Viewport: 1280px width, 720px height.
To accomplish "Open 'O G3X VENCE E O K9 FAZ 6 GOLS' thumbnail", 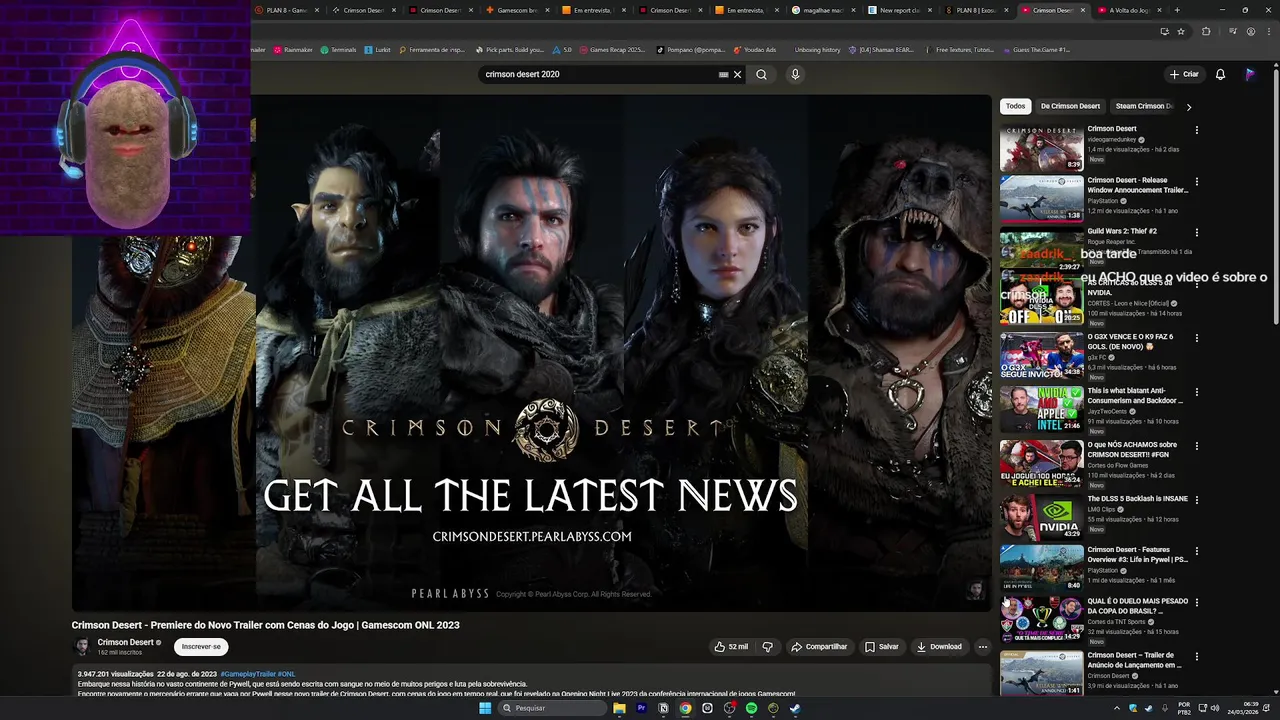I will click(x=1041, y=355).
